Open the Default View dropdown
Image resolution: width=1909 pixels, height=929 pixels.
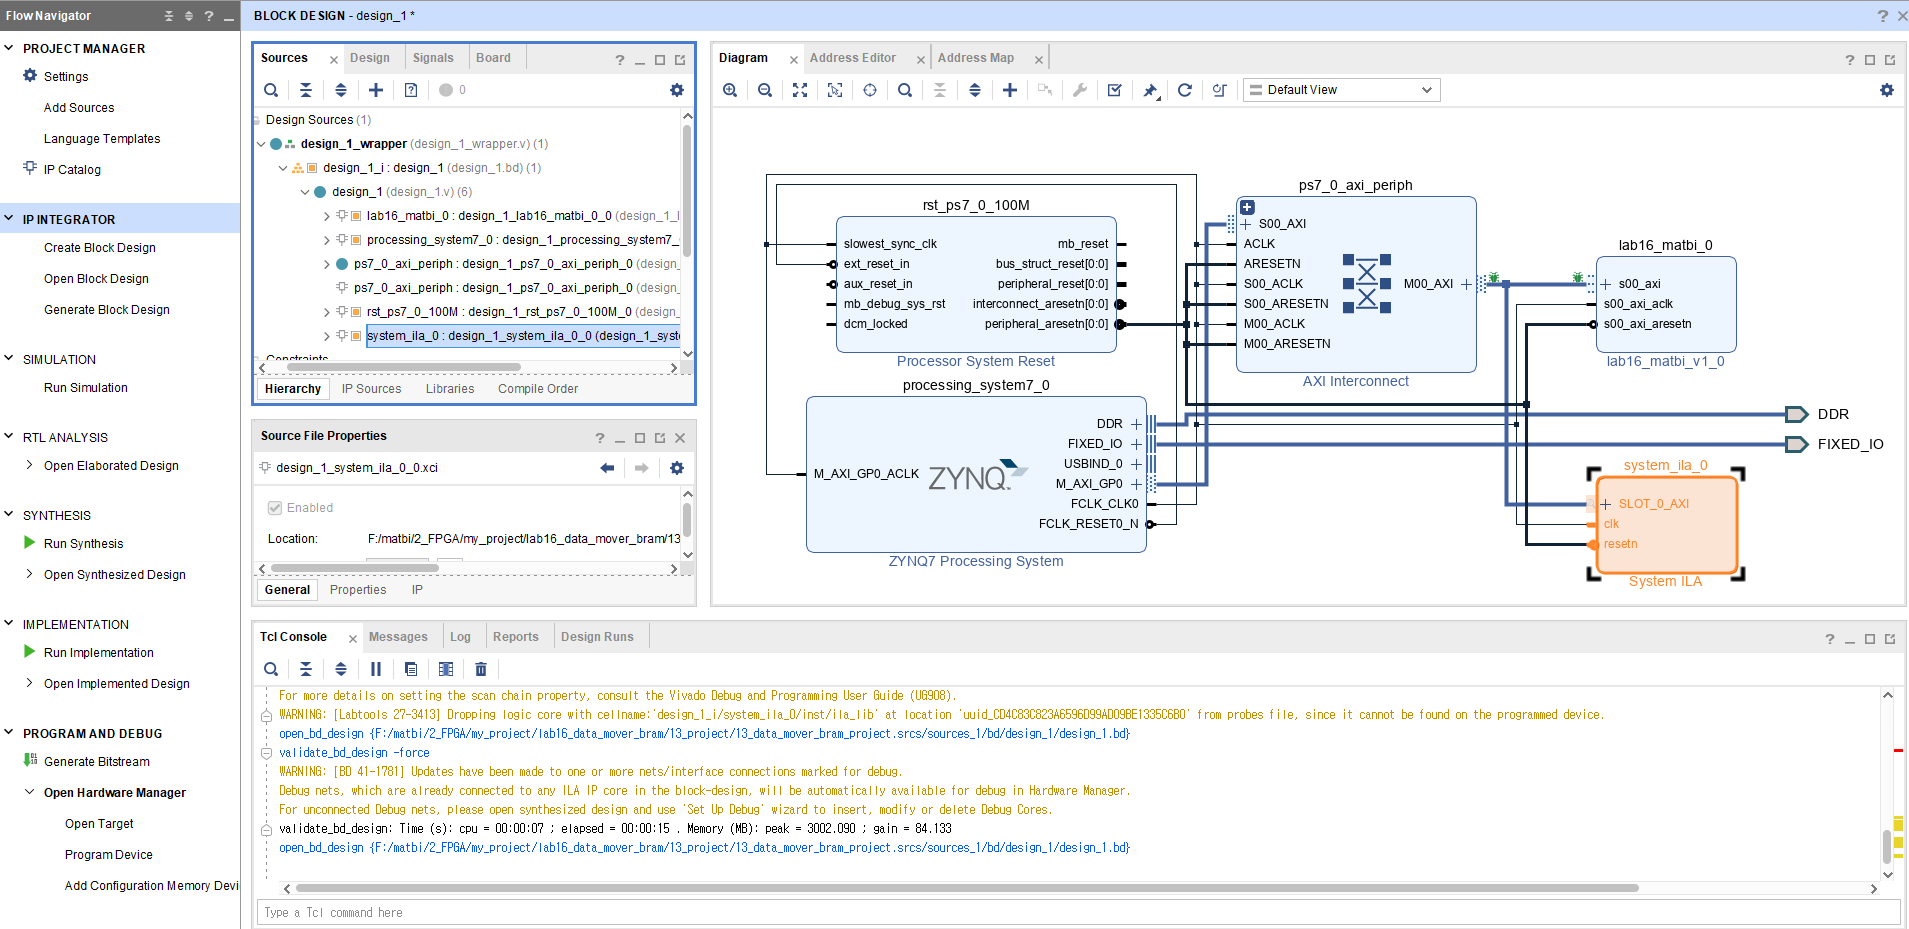1341,90
